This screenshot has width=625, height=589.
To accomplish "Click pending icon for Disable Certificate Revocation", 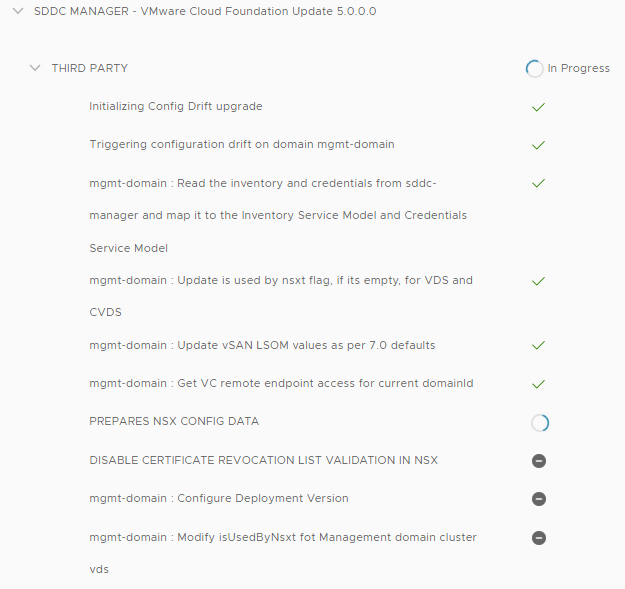I will click(539, 461).
